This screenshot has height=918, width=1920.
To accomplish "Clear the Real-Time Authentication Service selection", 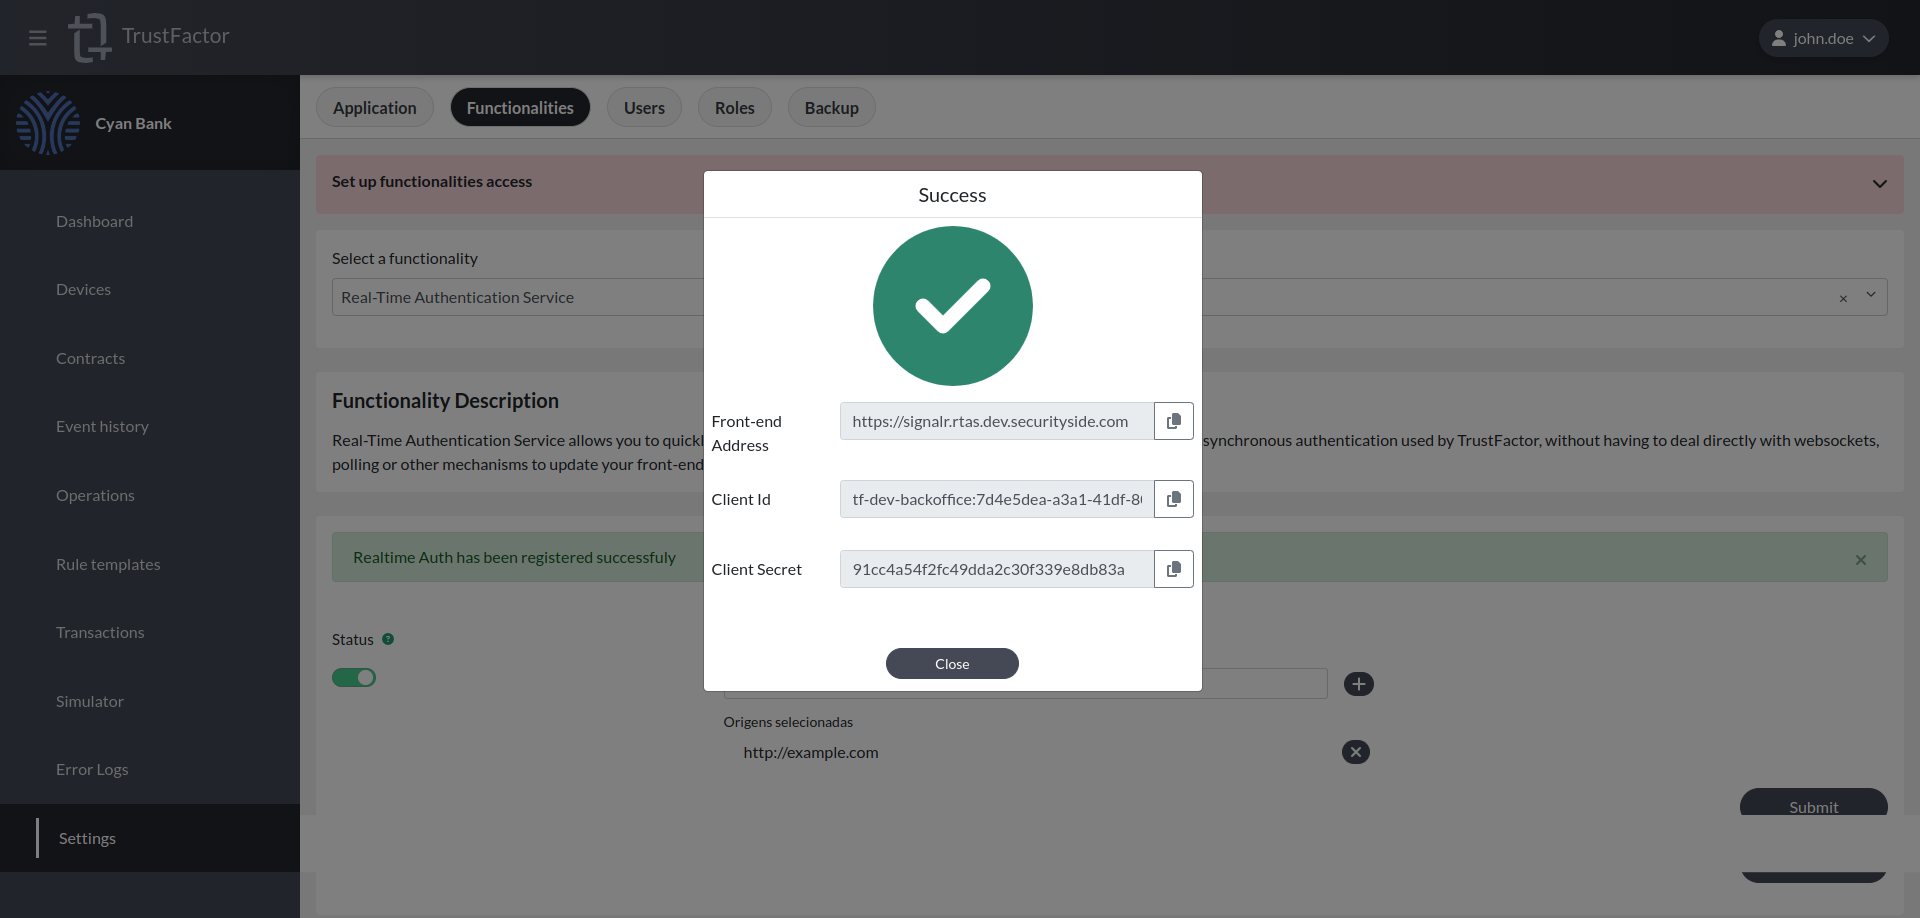I will coord(1843,298).
